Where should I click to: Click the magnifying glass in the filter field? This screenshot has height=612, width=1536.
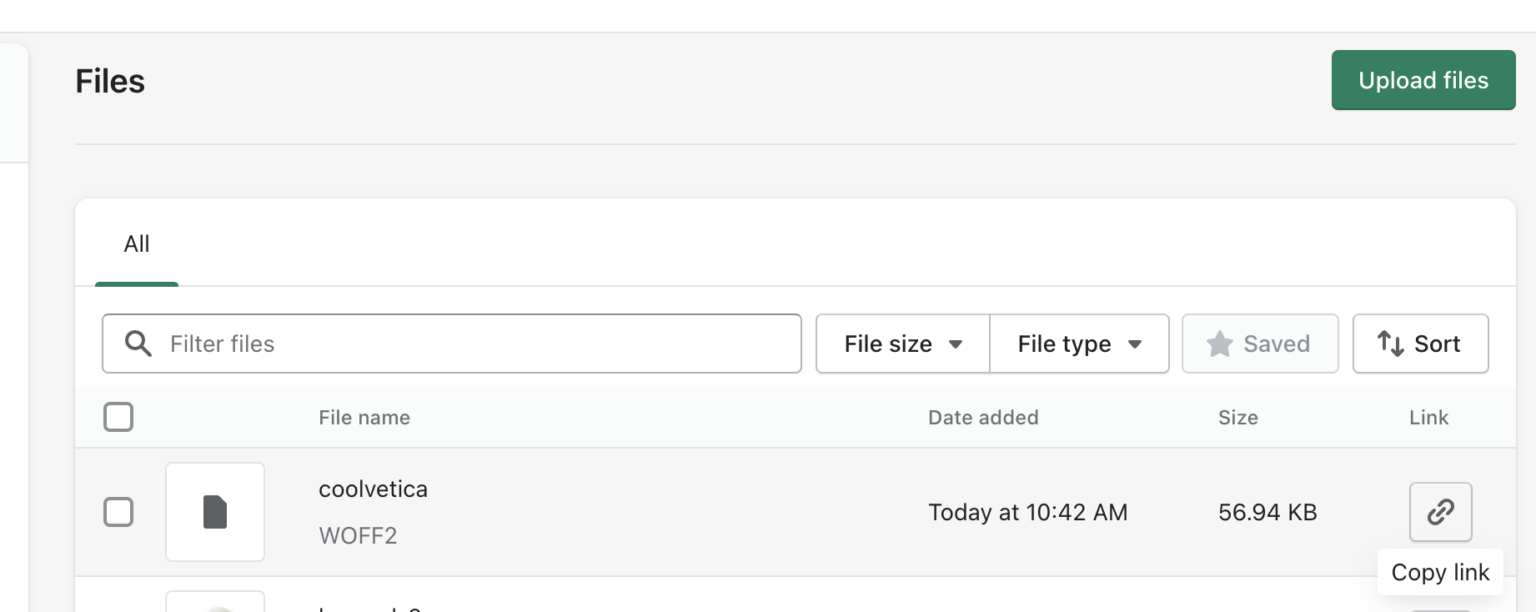[139, 343]
